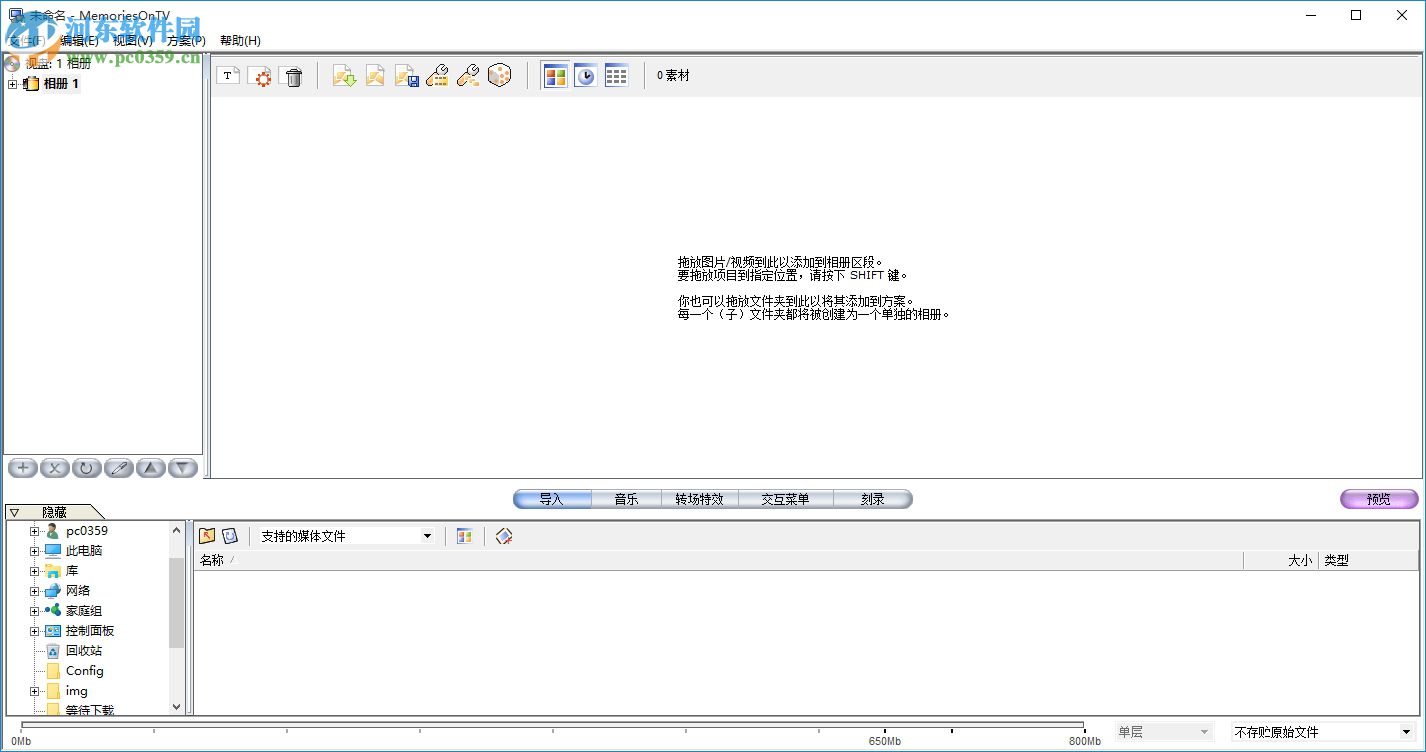Collapse the browser panel with 隐藏 tab
Viewport: 1426px width, 752px height.
[53, 512]
